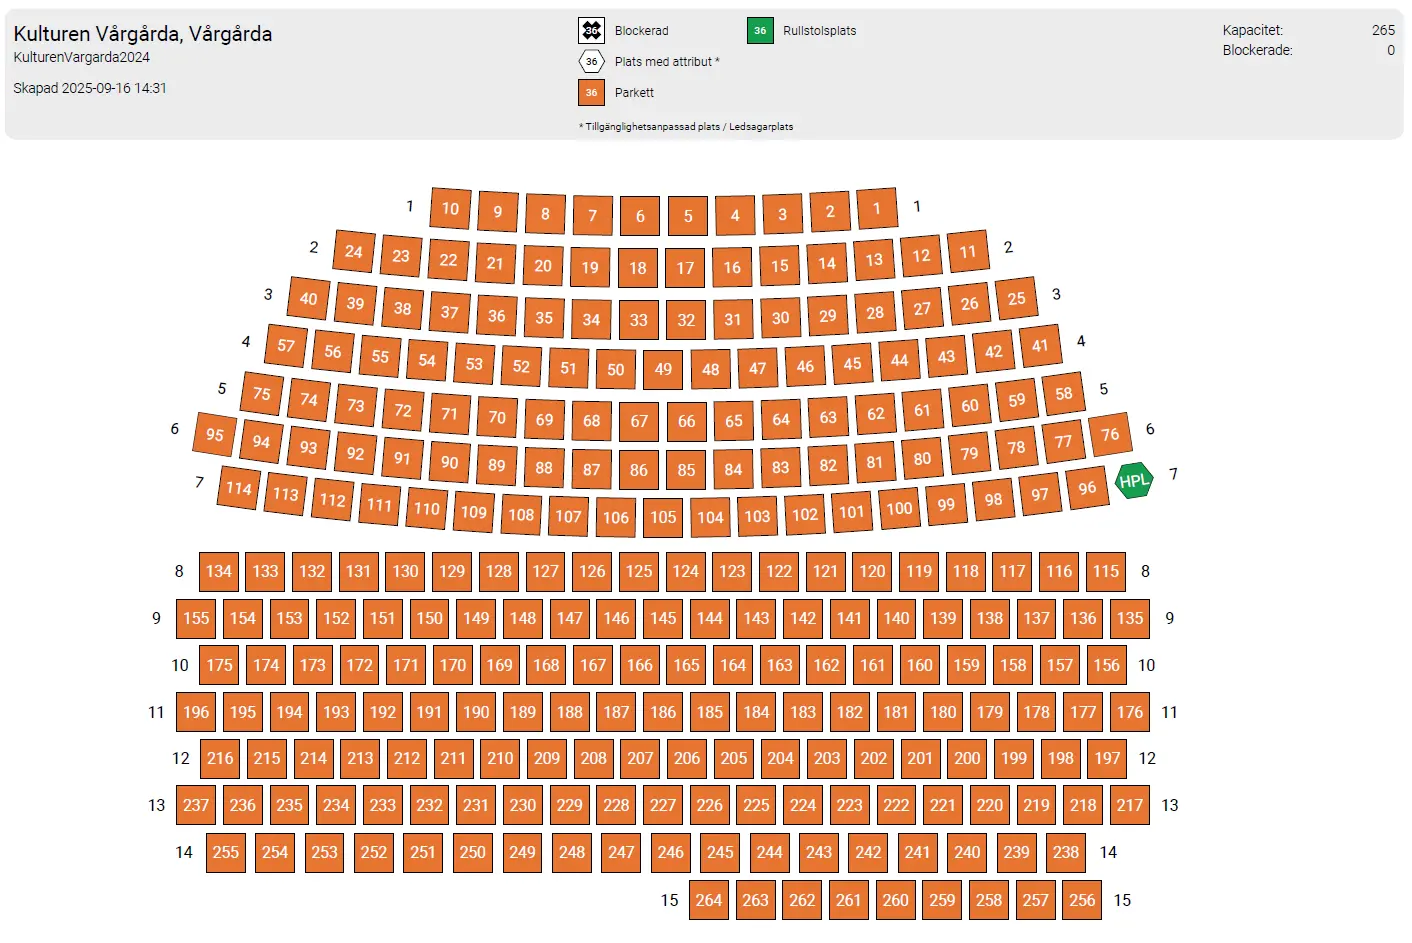This screenshot has width=1412, height=943.
Task: Click the hexagon Plats med attribut icon
Action: 592,62
